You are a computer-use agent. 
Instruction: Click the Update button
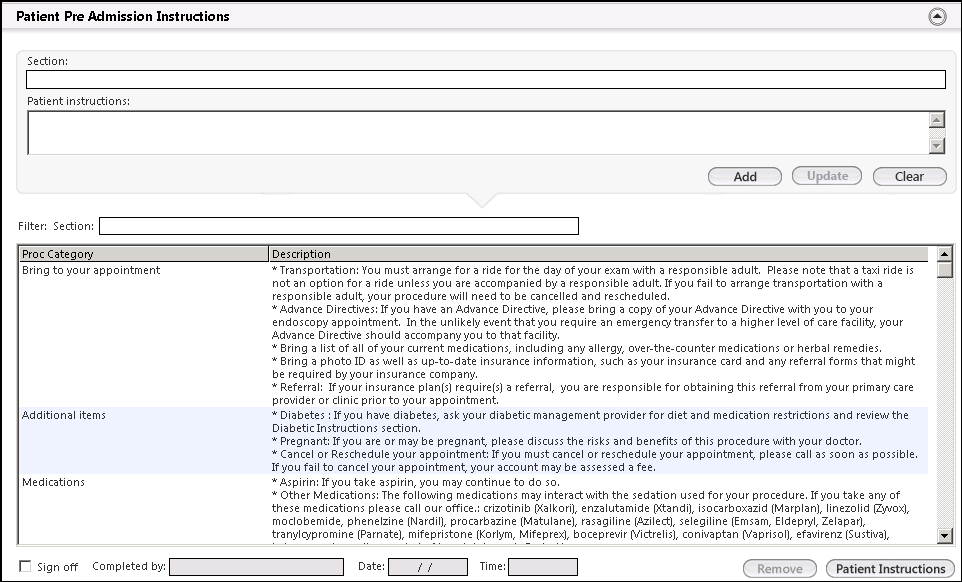click(x=827, y=176)
